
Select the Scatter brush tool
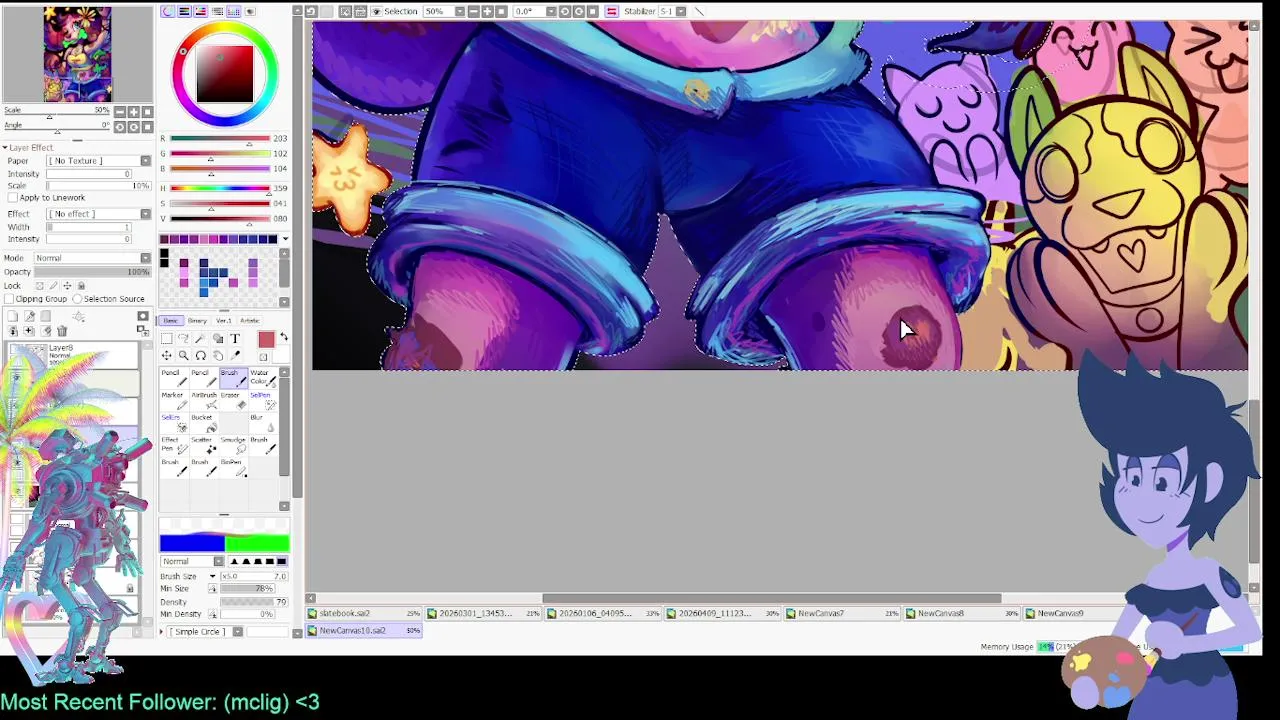pyautogui.click(x=204, y=446)
